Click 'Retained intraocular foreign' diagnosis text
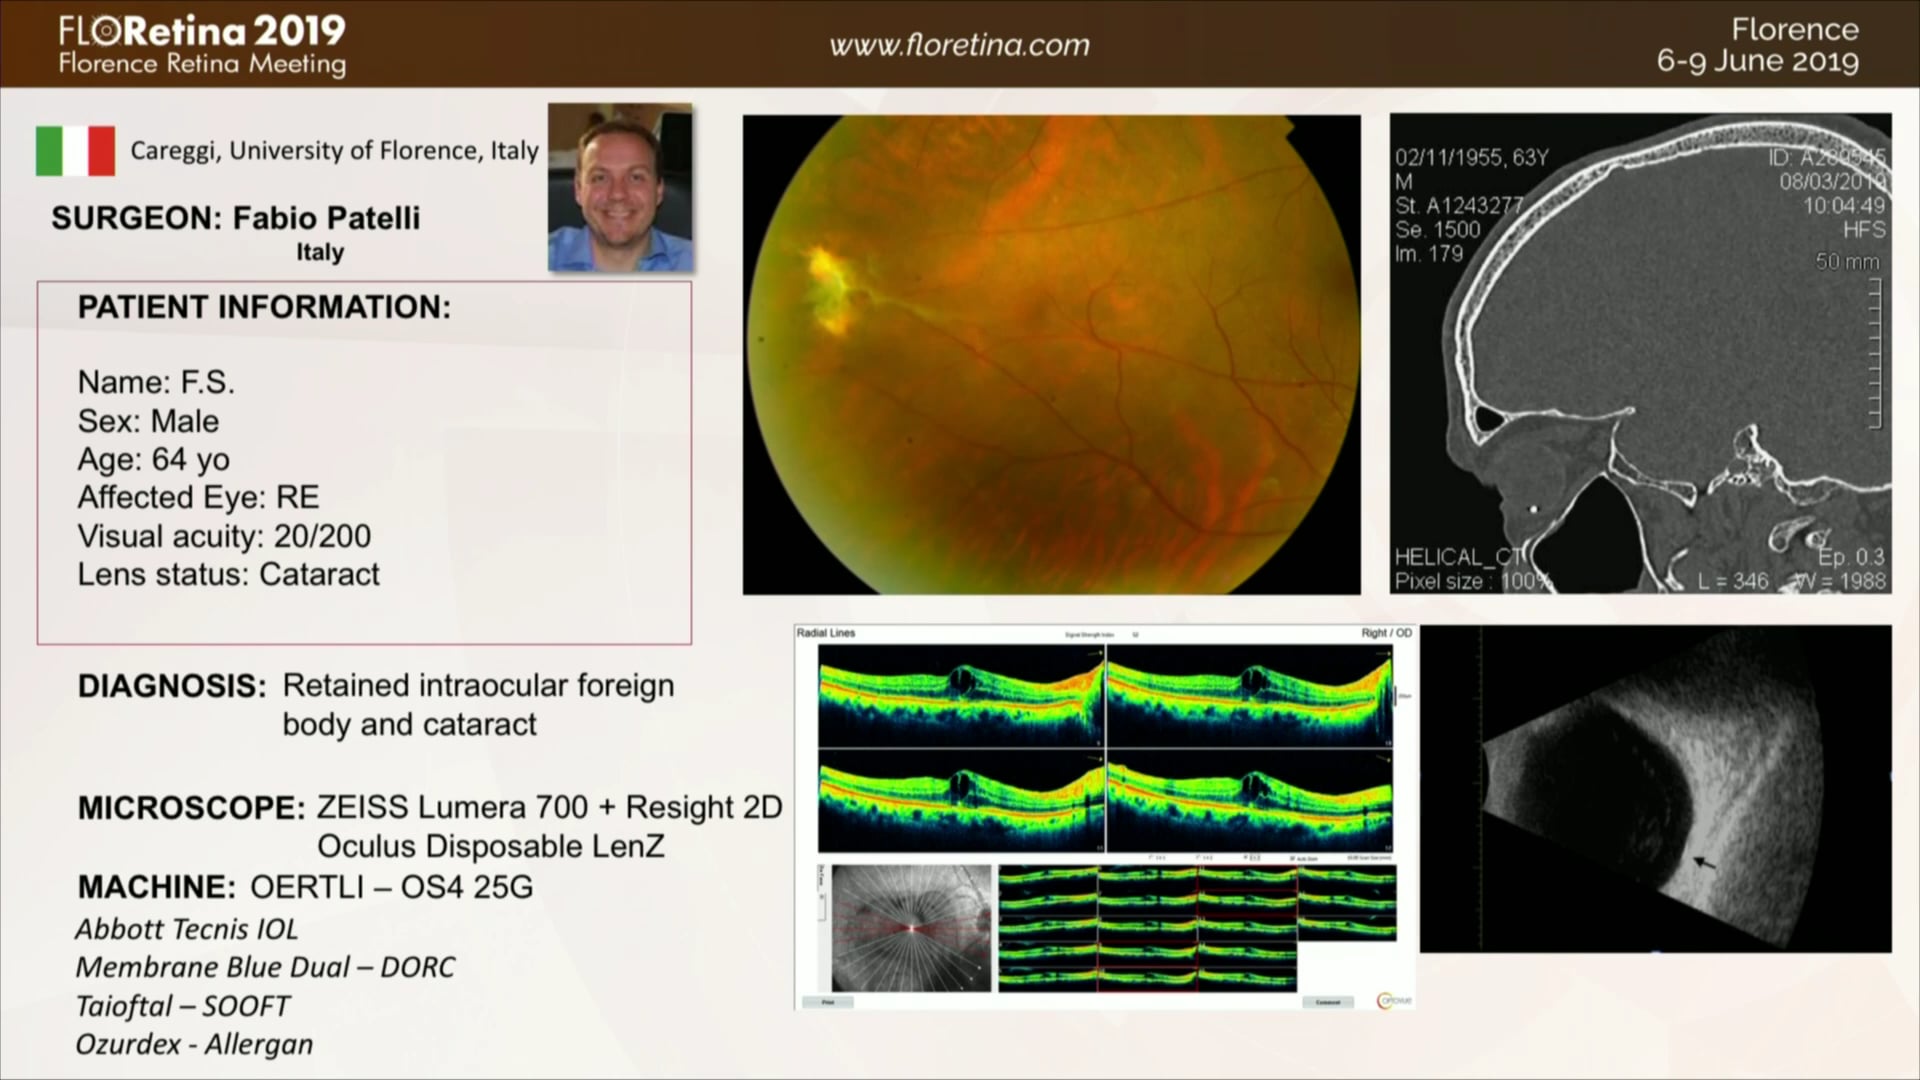The image size is (1920, 1080). [x=478, y=686]
